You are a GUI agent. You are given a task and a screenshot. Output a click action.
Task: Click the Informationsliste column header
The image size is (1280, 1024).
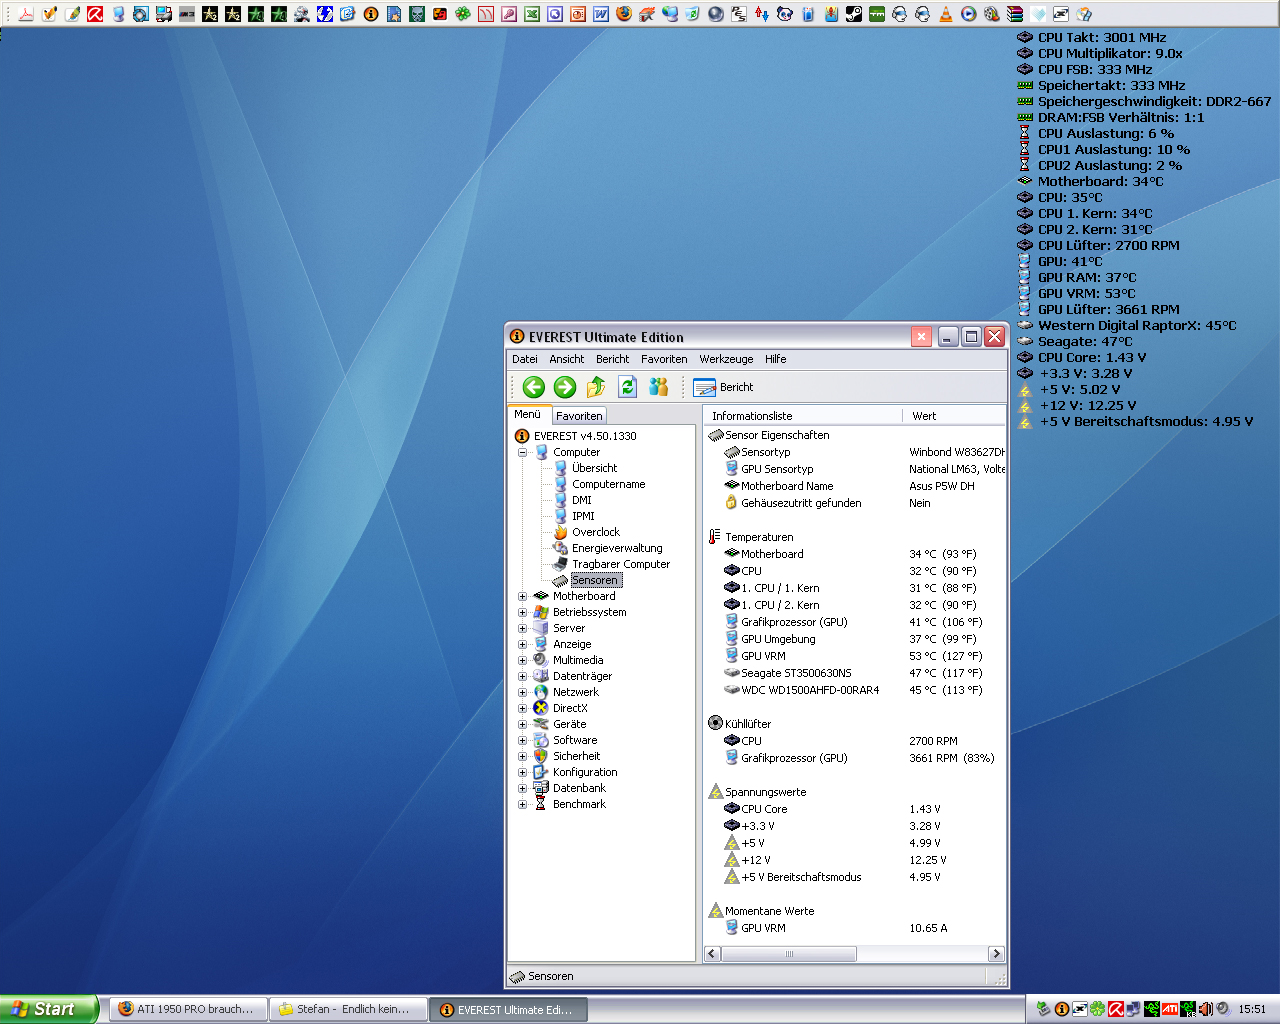tap(803, 415)
